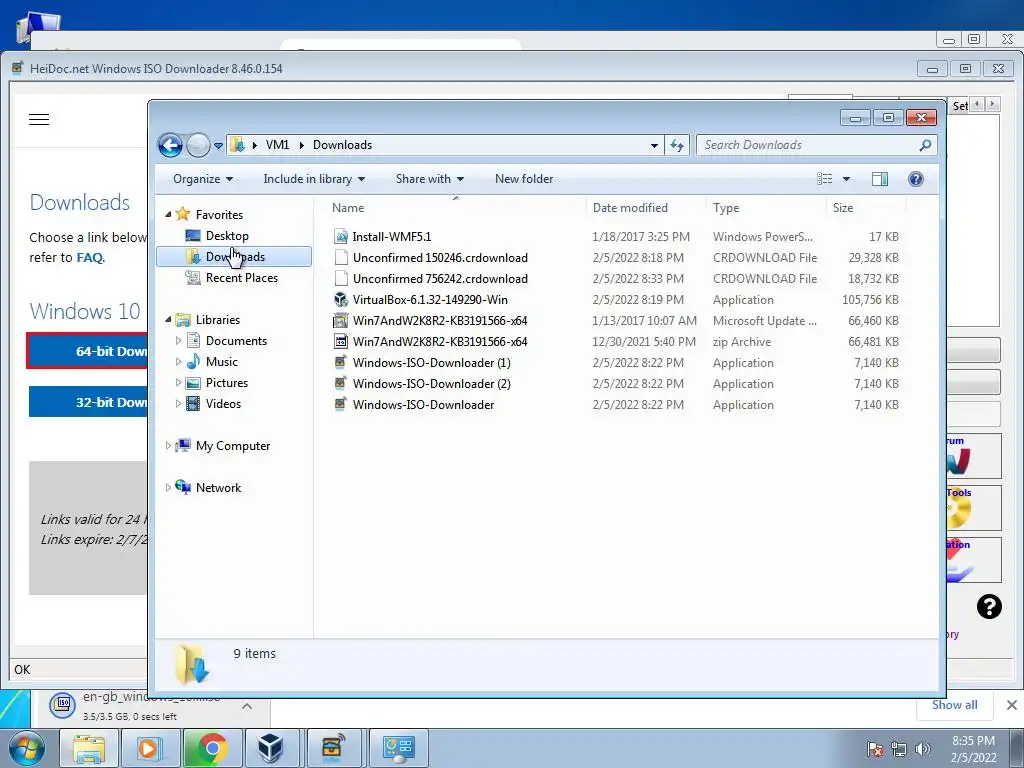Image resolution: width=1024 pixels, height=768 pixels.
Task: Open the hamburger menu in HeiDoc window
Action: 39,120
